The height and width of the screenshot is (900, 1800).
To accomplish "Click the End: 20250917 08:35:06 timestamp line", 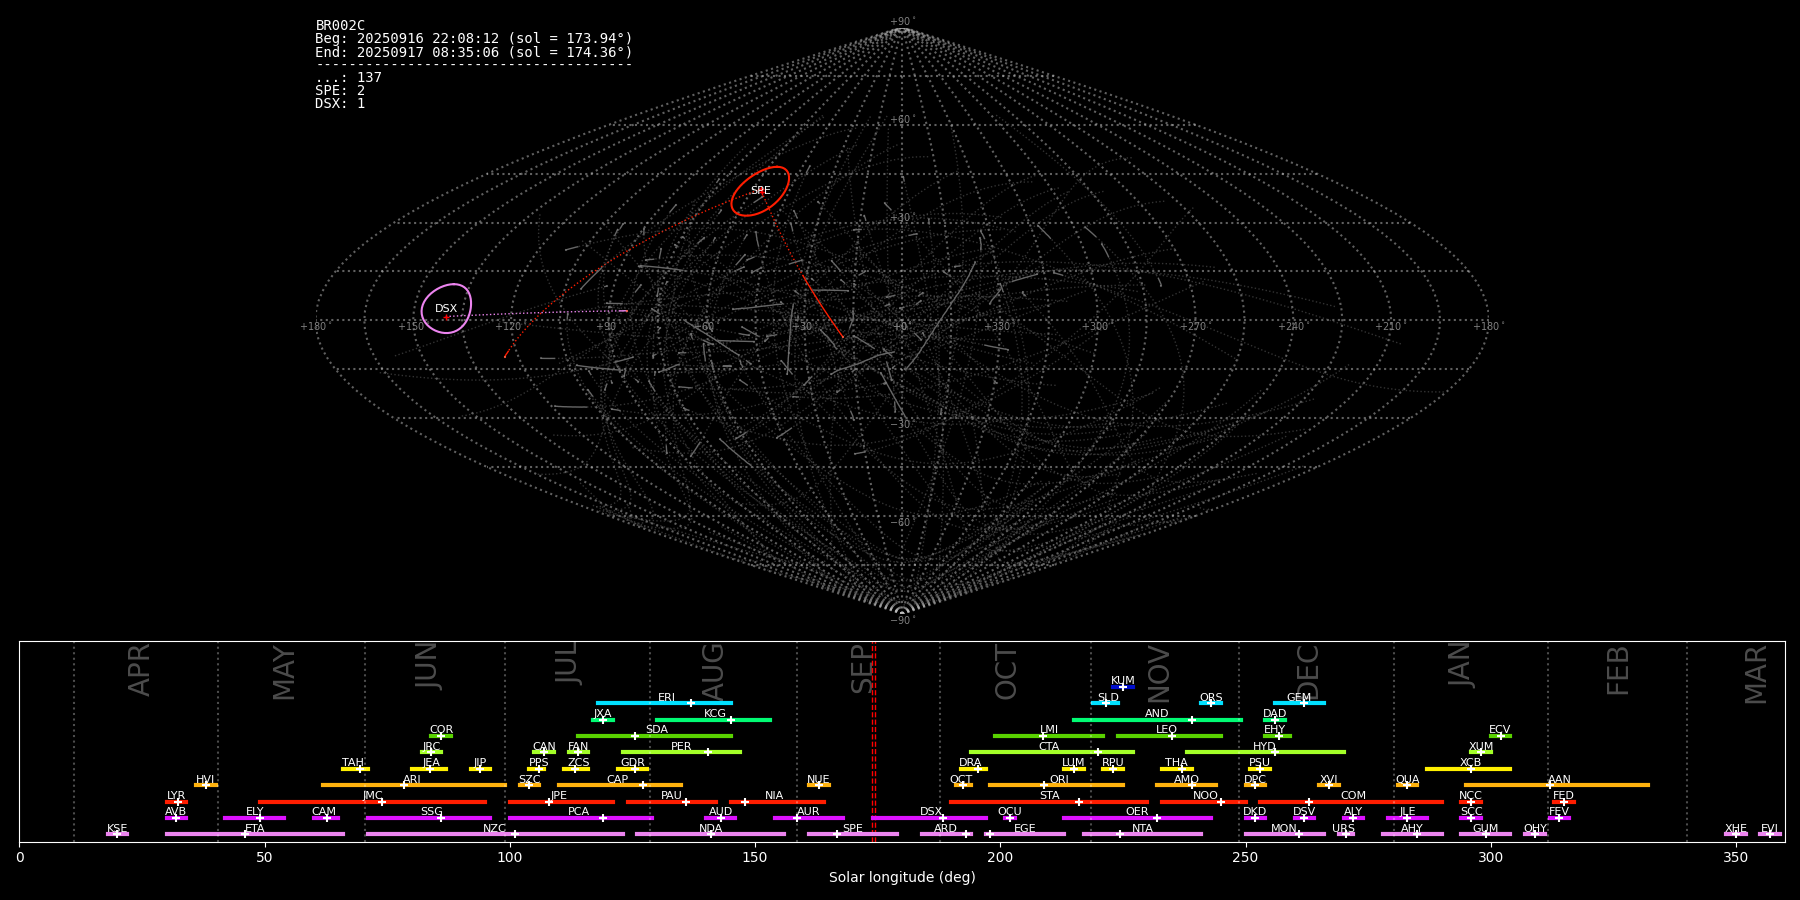I will (x=474, y=52).
